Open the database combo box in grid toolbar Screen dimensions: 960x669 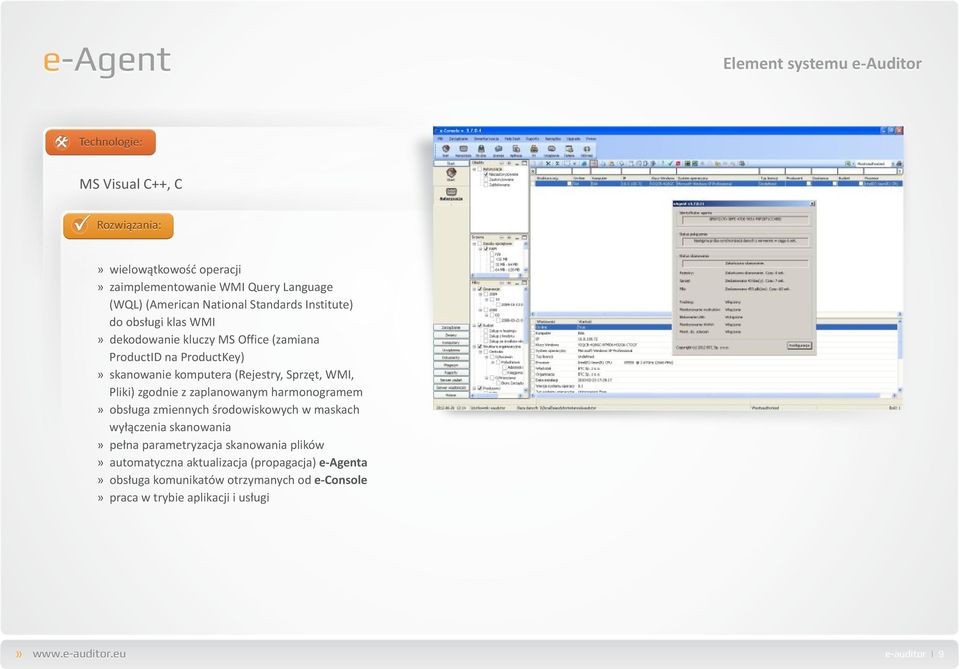click(x=874, y=163)
